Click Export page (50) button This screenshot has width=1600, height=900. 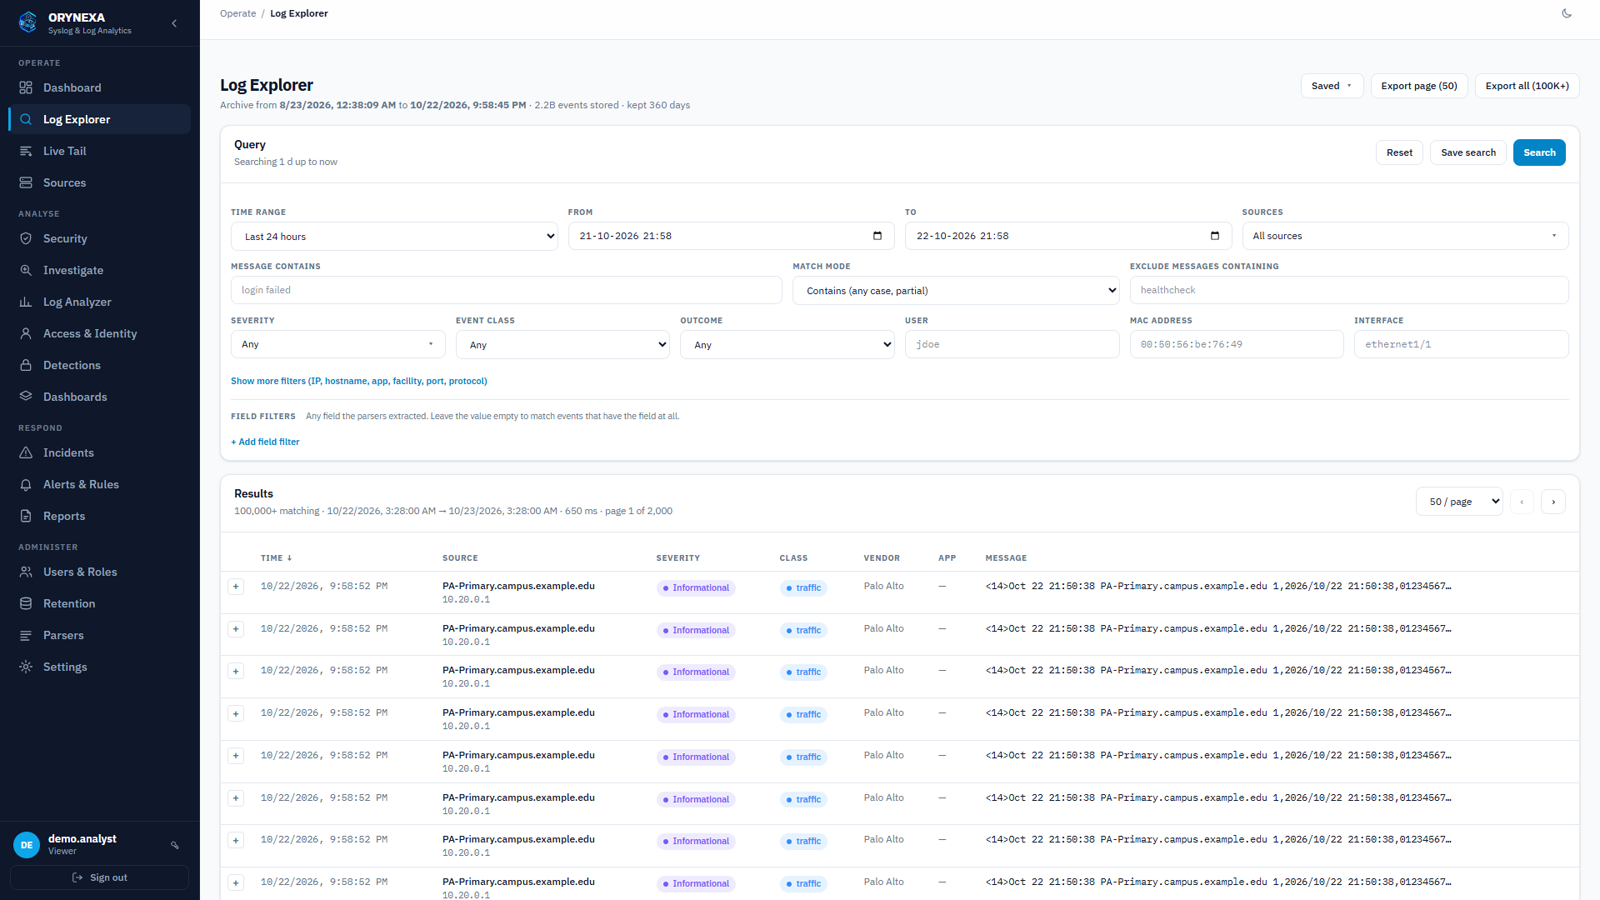click(x=1419, y=86)
